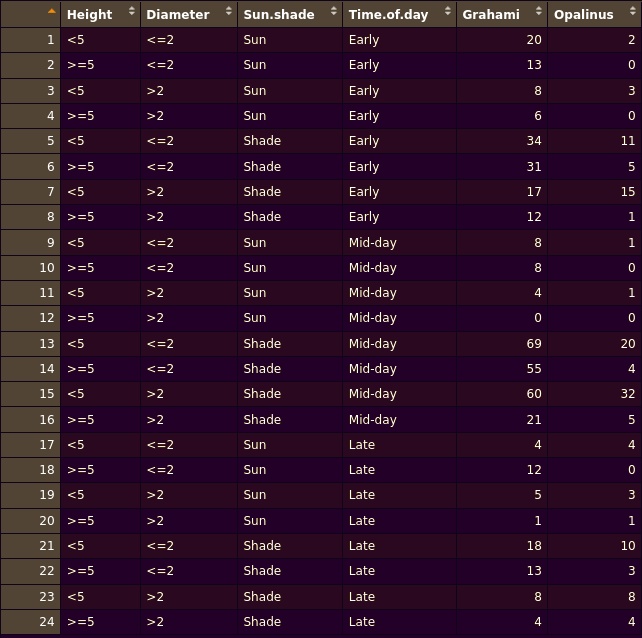Click the Time.of.day header label
642x638 pixels.
tap(388, 14)
